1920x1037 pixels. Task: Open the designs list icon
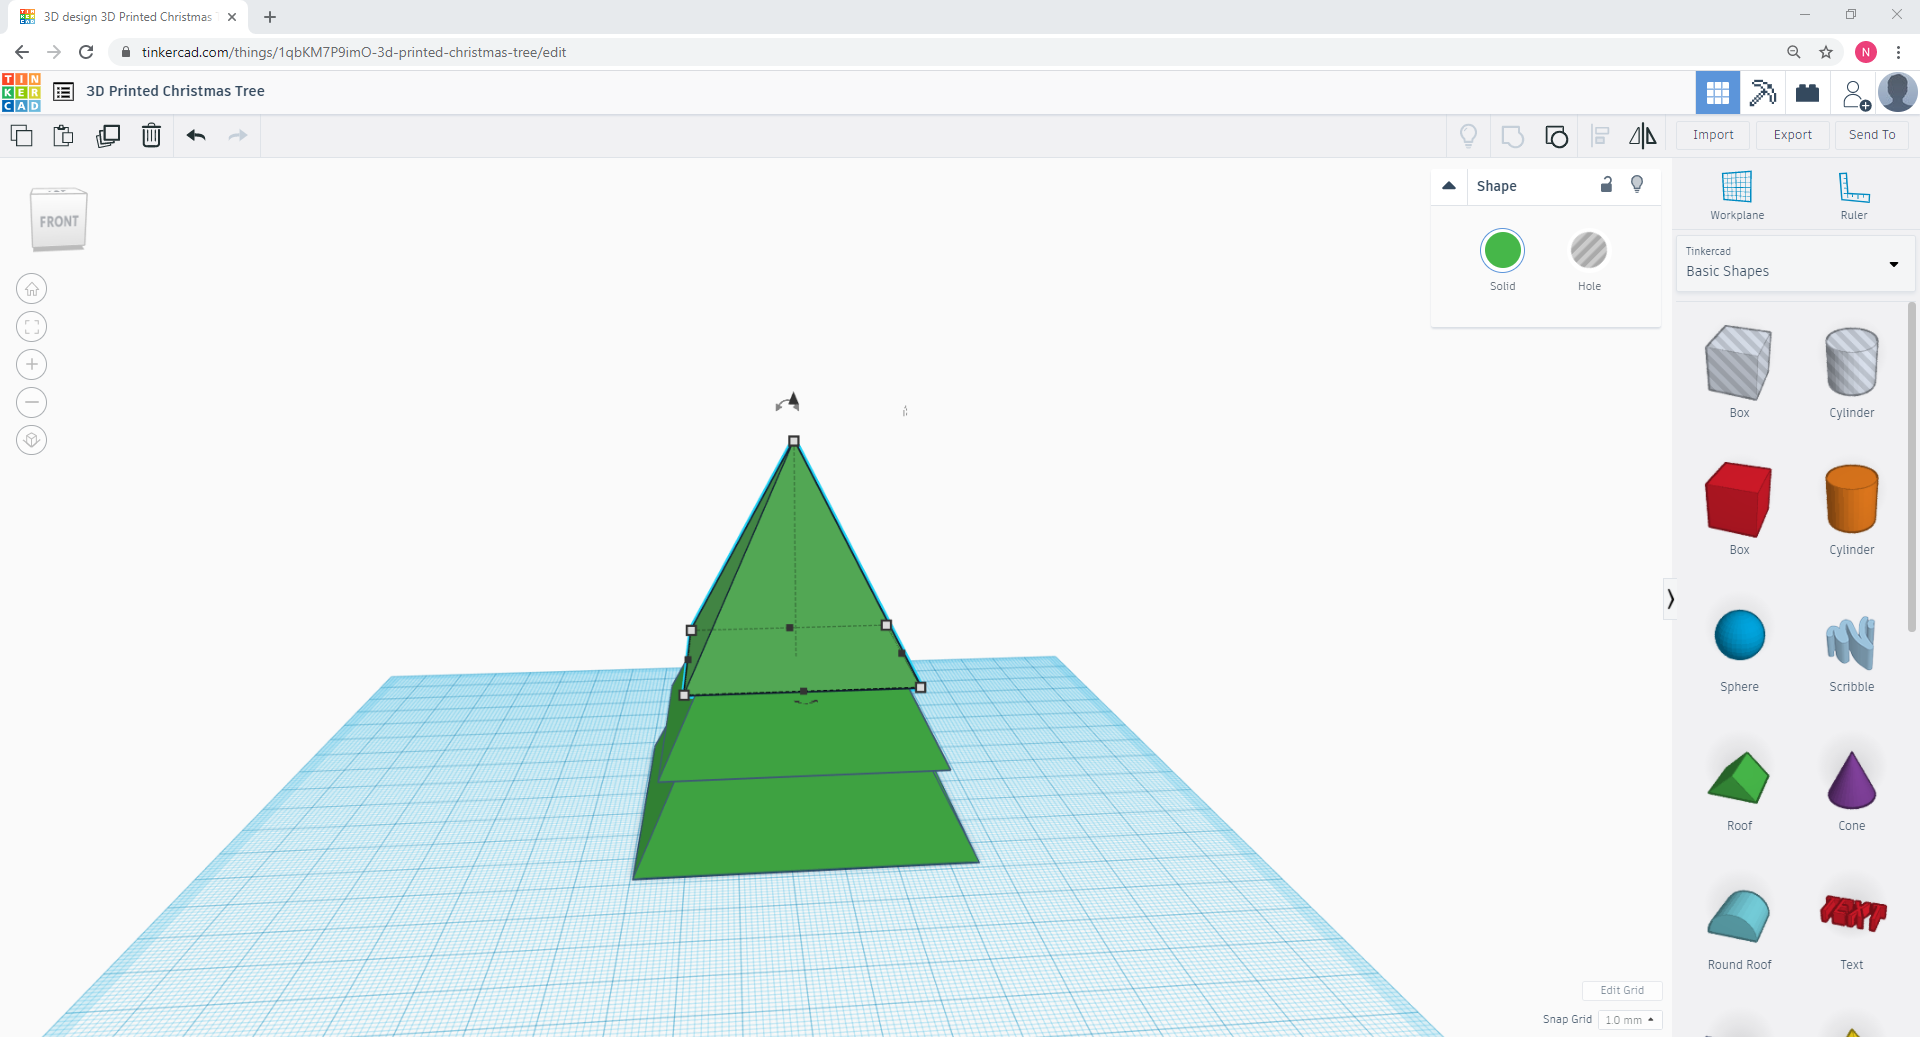point(63,92)
